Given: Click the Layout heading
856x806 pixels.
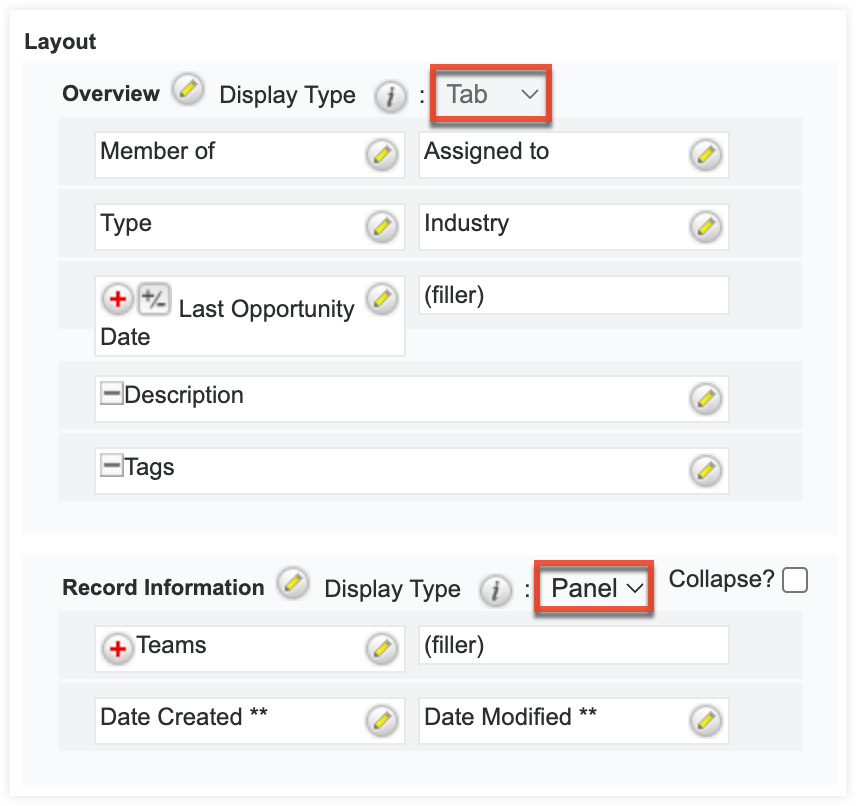Looking at the screenshot, I should click(60, 42).
